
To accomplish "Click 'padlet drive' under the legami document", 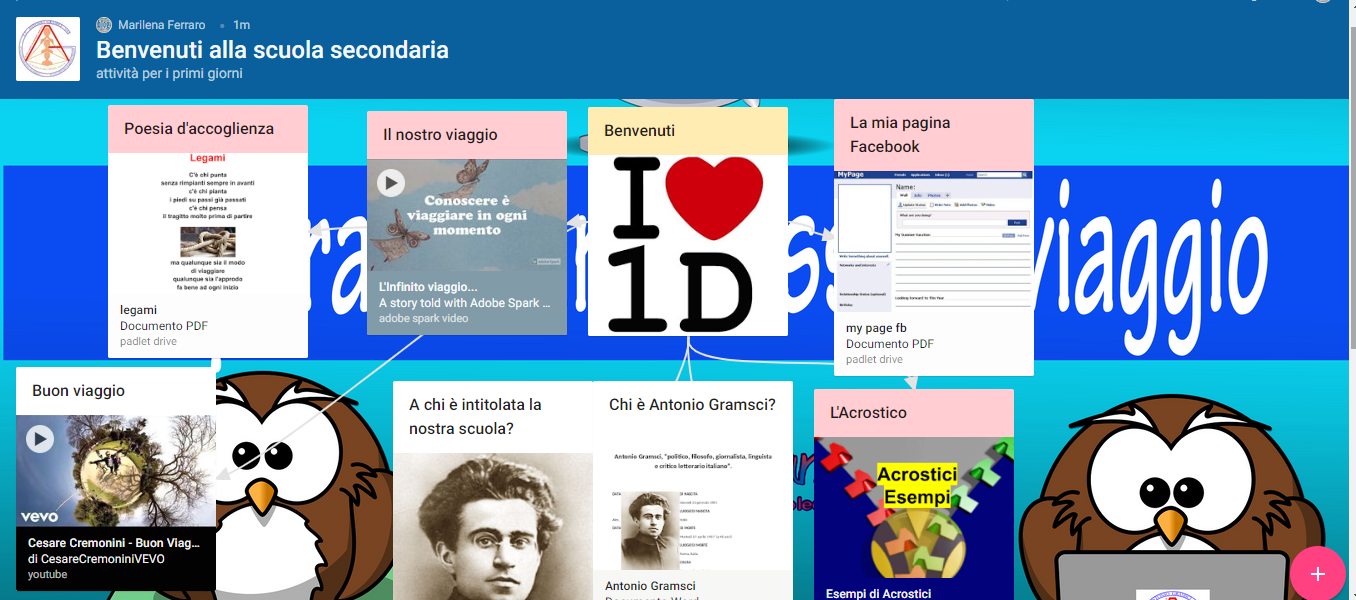I will tap(148, 342).
